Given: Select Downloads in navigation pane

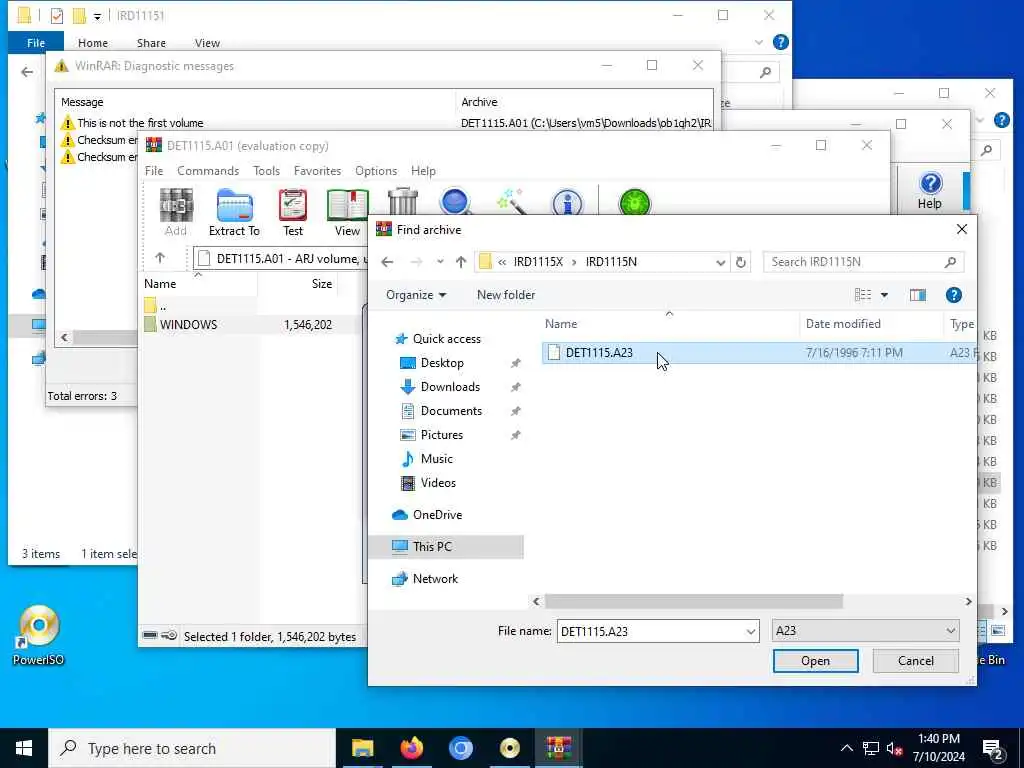Looking at the screenshot, I should [x=450, y=387].
